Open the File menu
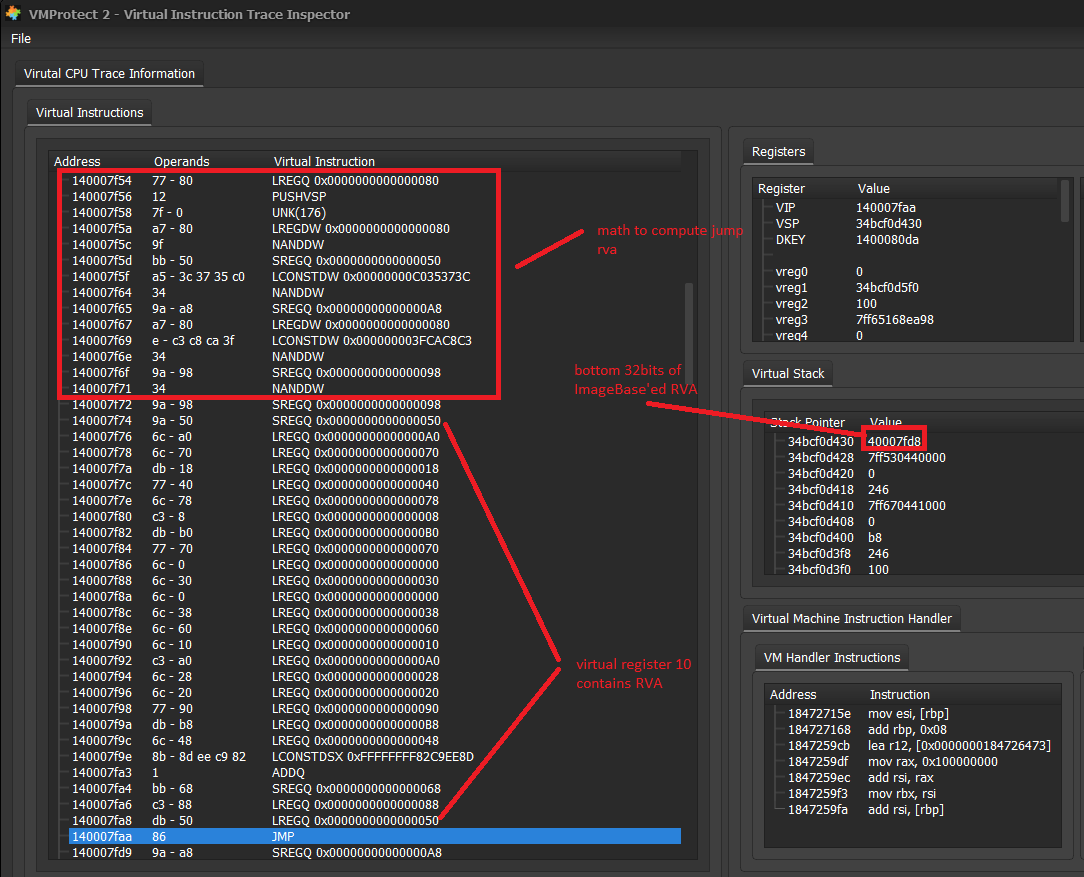Screen dimensions: 1084x877 pos(21,38)
